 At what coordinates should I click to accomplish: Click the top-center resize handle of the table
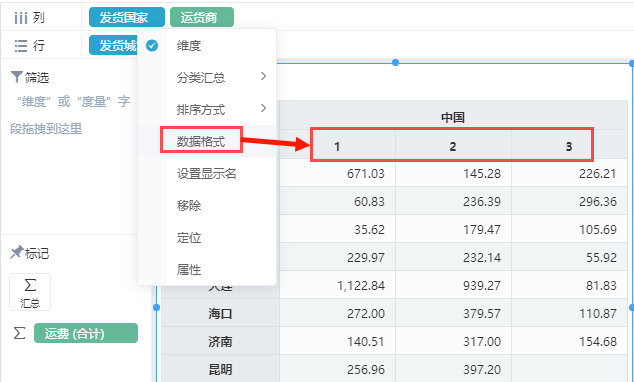coord(395,62)
